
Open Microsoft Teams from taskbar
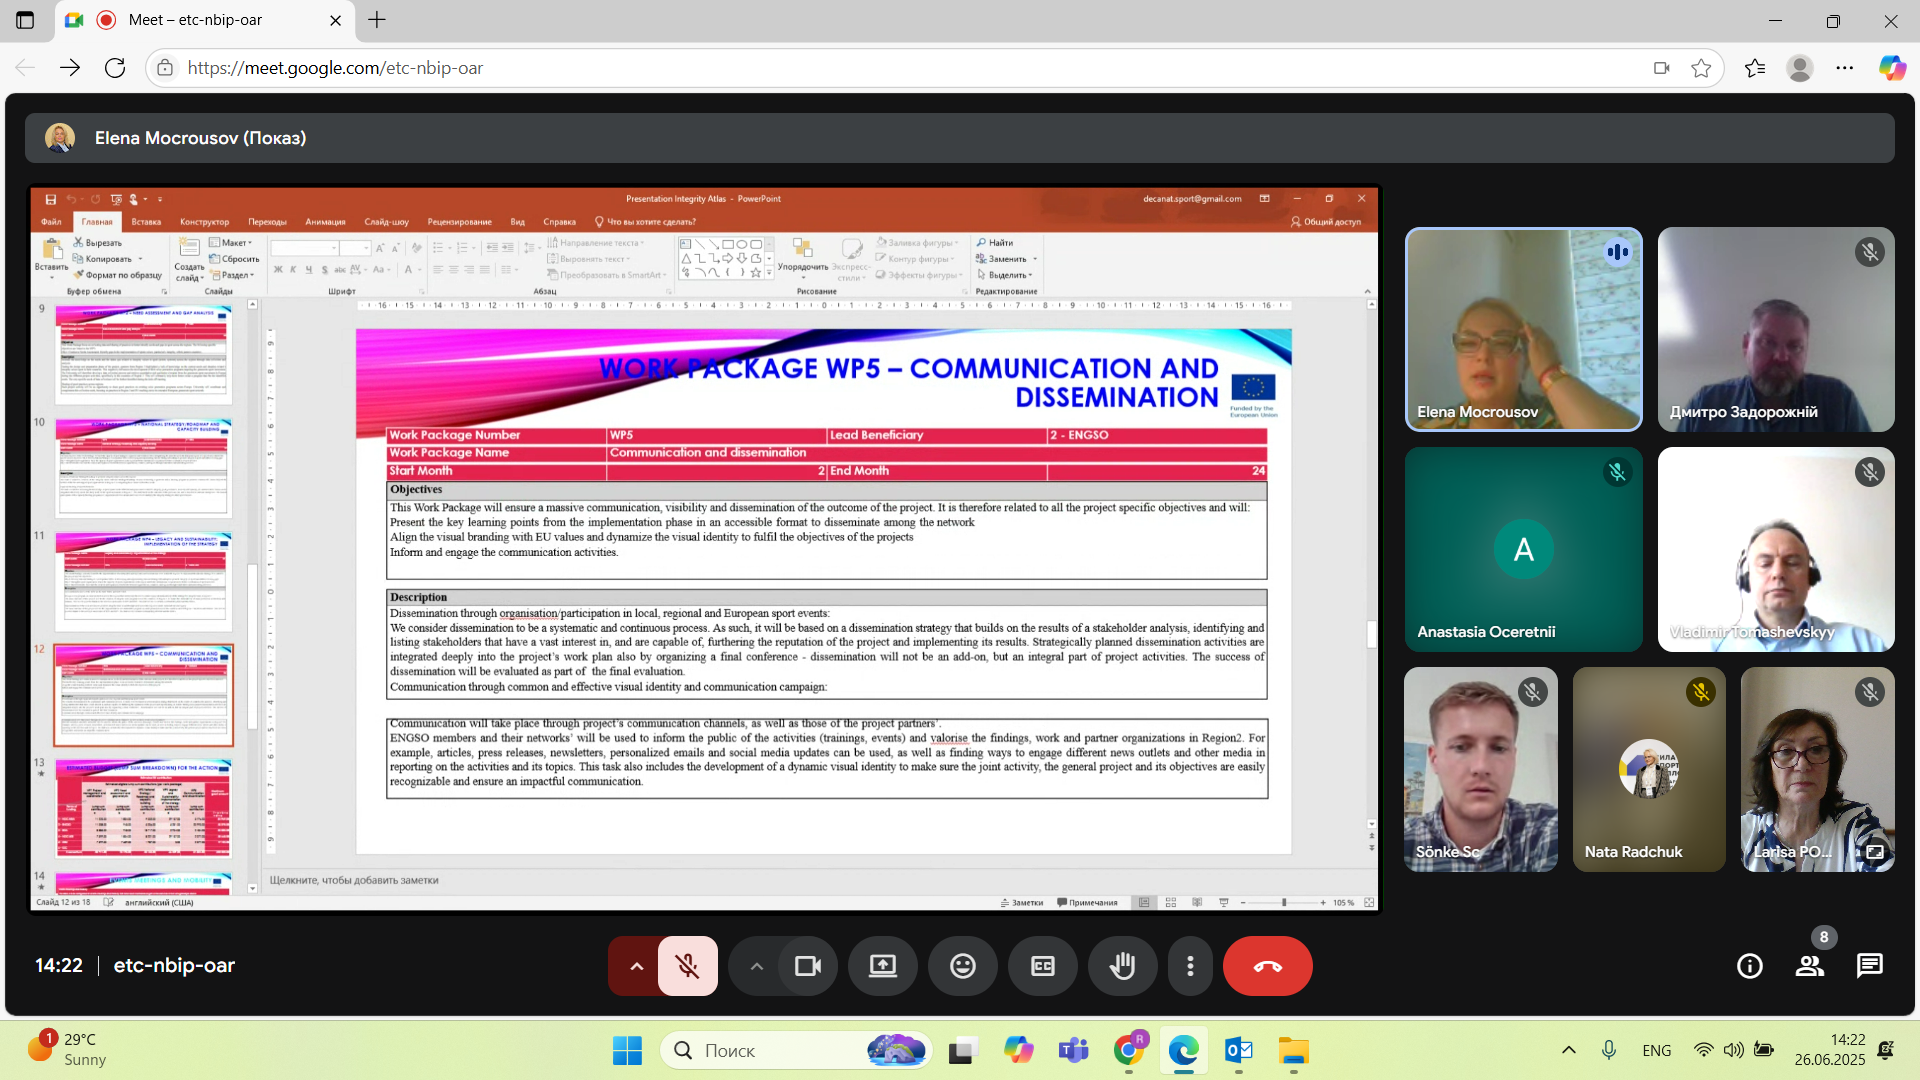click(x=1073, y=1051)
